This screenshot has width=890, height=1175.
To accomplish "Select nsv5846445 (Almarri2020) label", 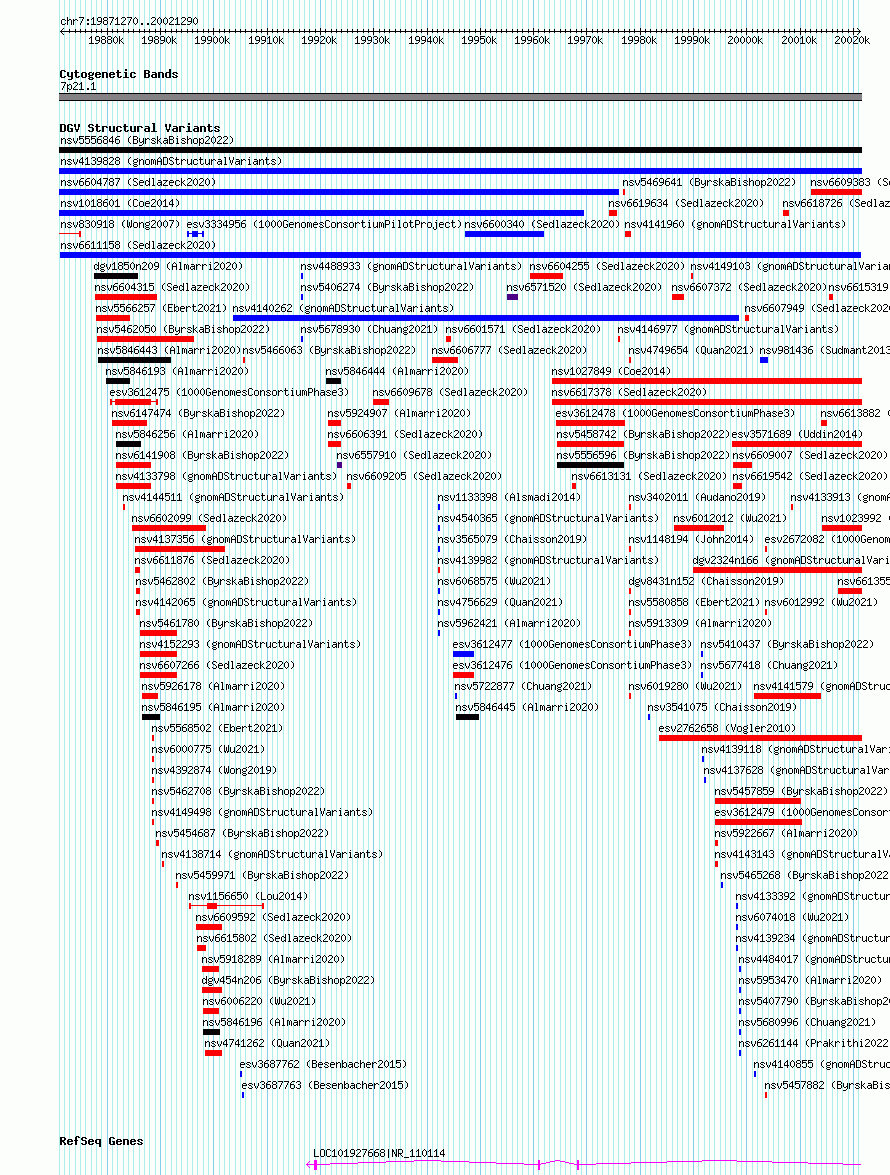I will click(x=527, y=707).
